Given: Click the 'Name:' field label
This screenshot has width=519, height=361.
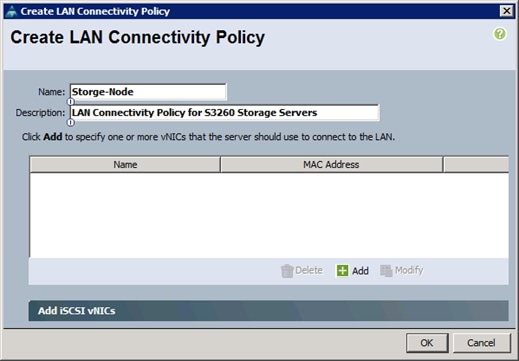Looking at the screenshot, I should click(52, 92).
